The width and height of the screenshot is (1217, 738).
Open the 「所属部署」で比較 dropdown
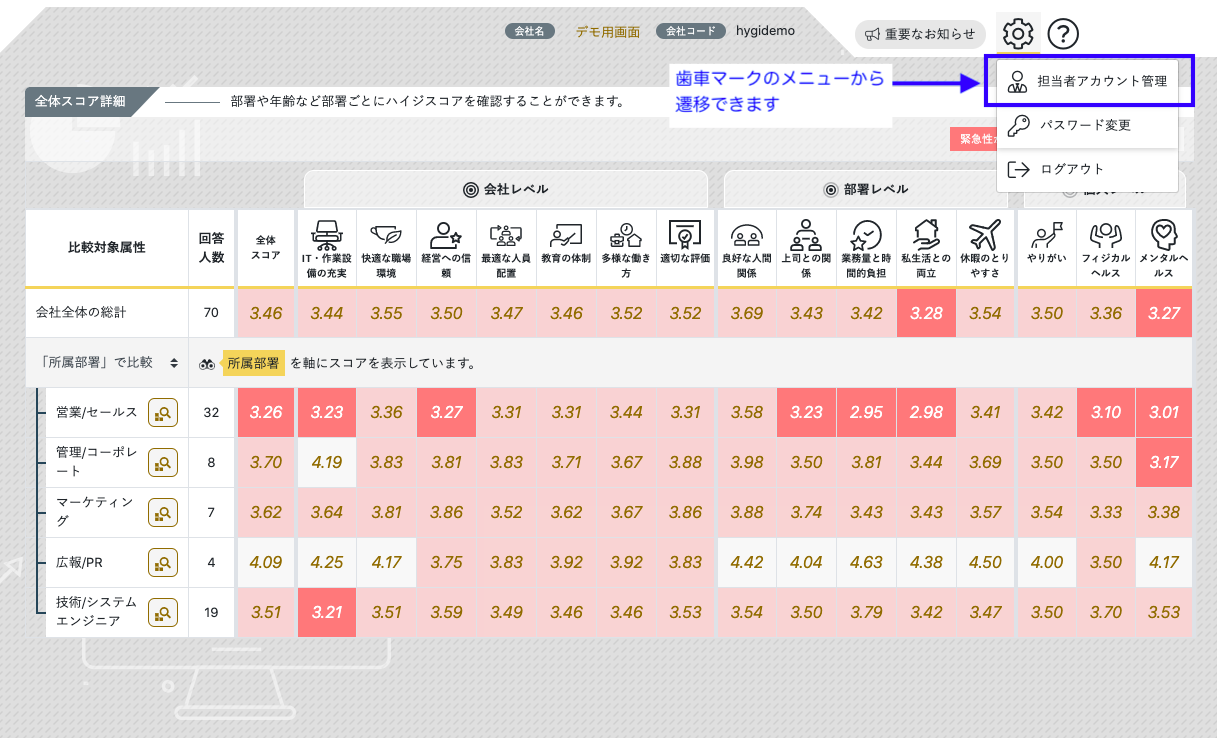tap(106, 363)
